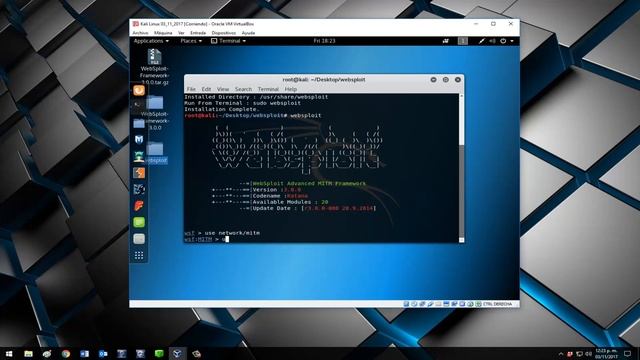
Task: Click the screen recorder icon in Kali top bar
Action: [446, 41]
